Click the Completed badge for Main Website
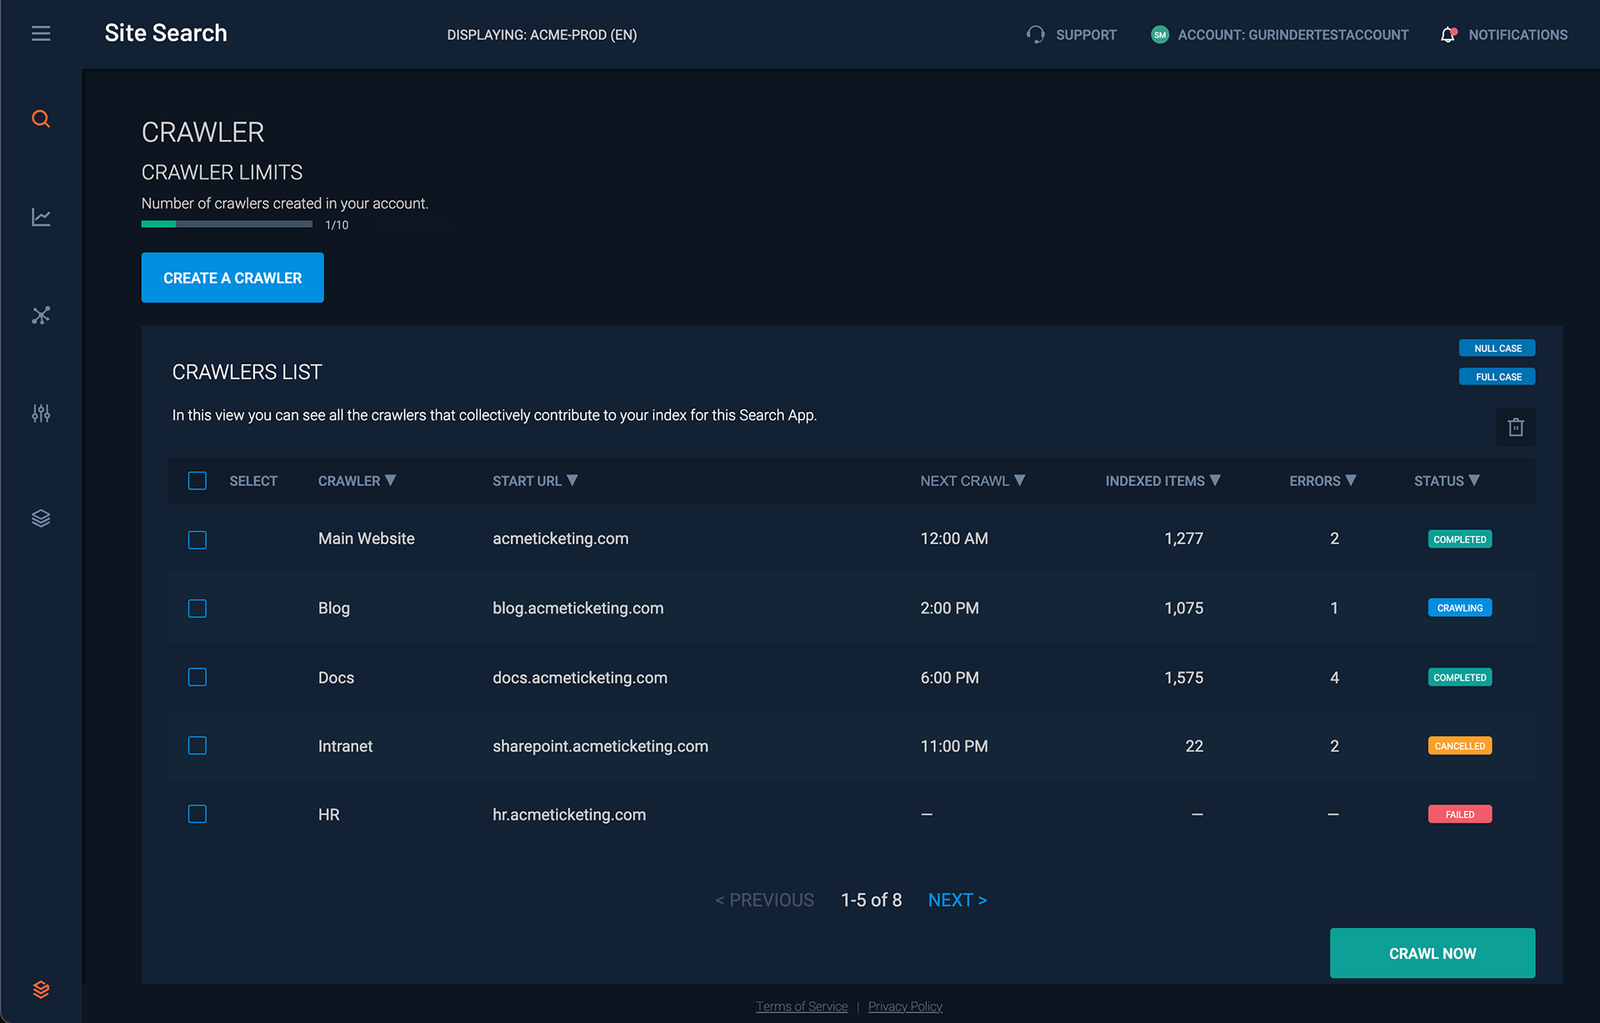Viewport: 1600px width, 1023px height. [x=1459, y=539]
